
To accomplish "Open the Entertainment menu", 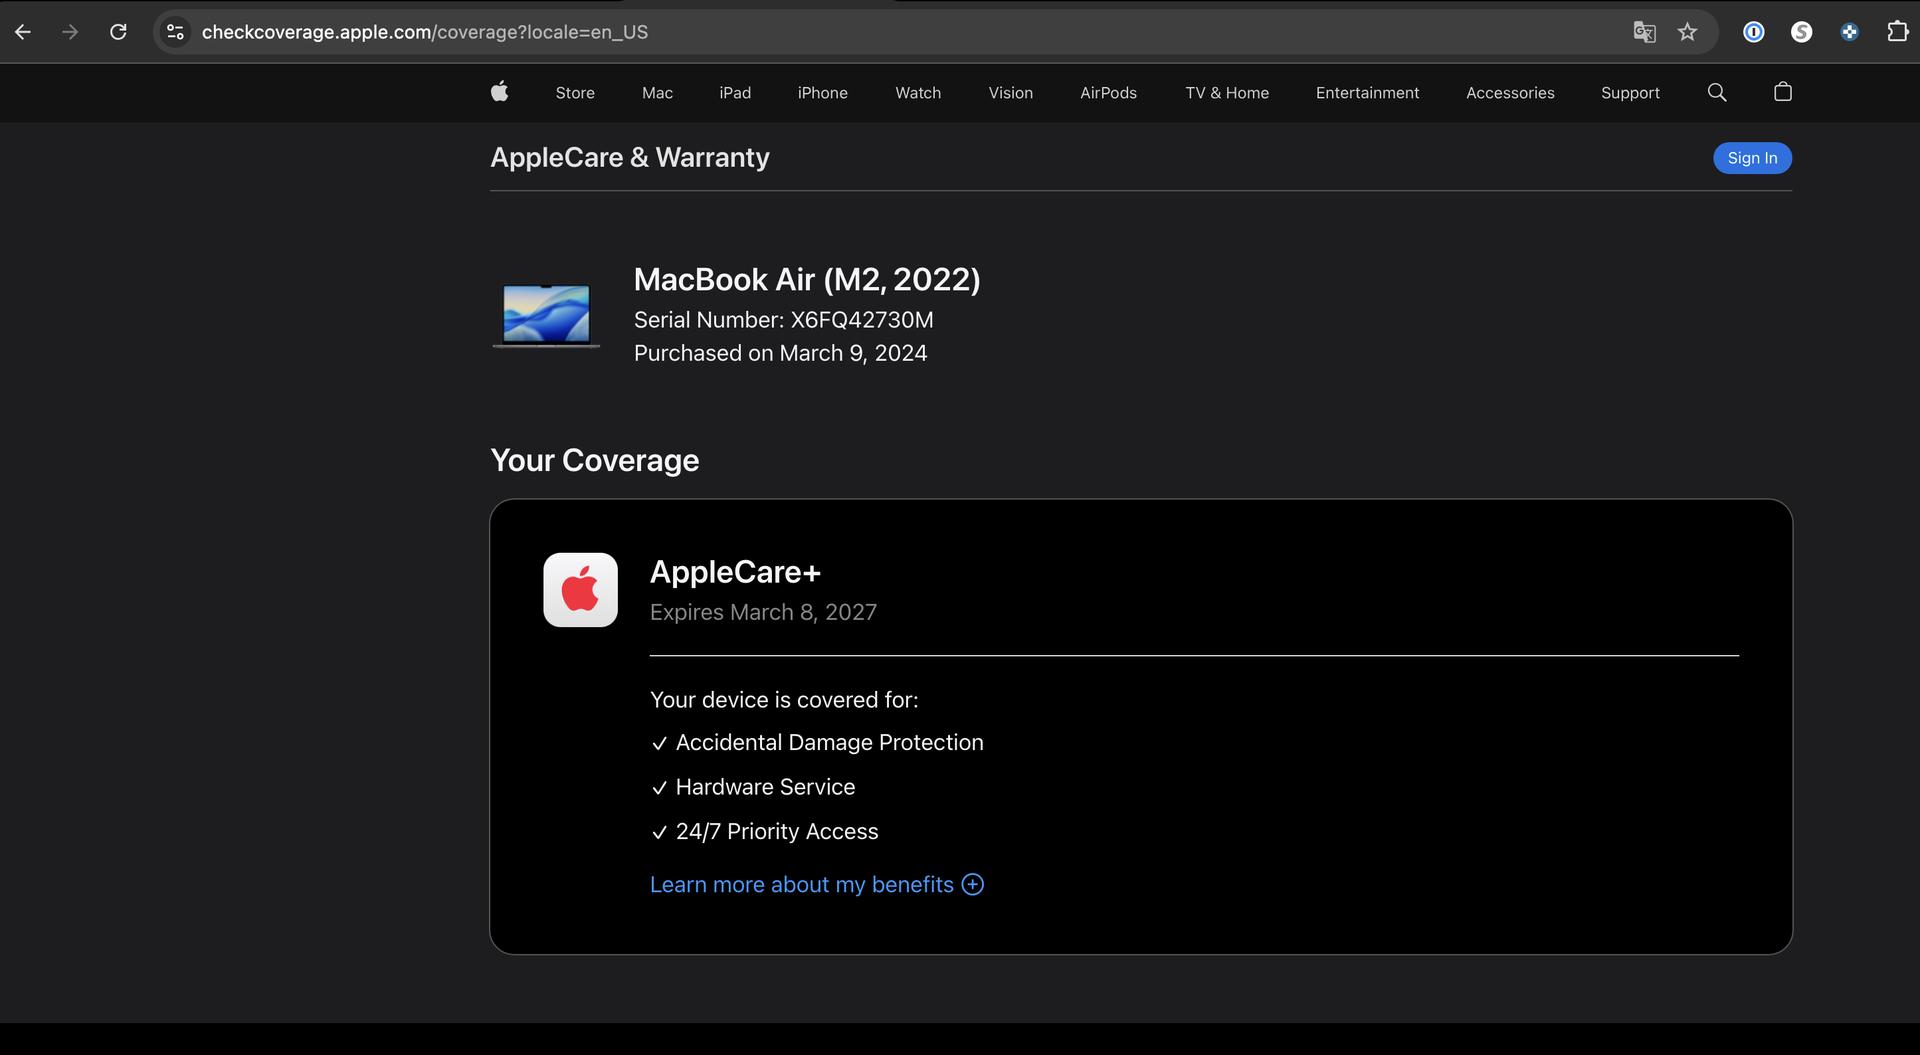I will pos(1367,93).
